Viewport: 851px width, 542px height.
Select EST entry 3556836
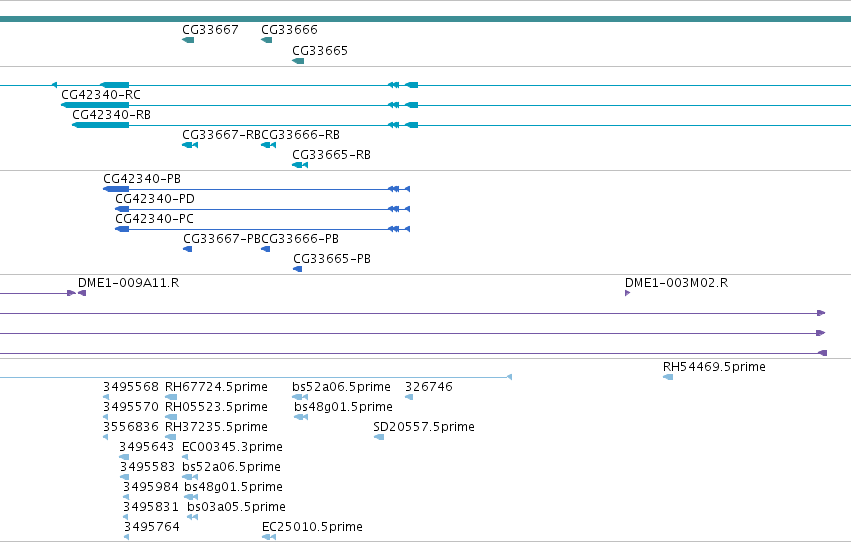pyautogui.click(x=131, y=428)
